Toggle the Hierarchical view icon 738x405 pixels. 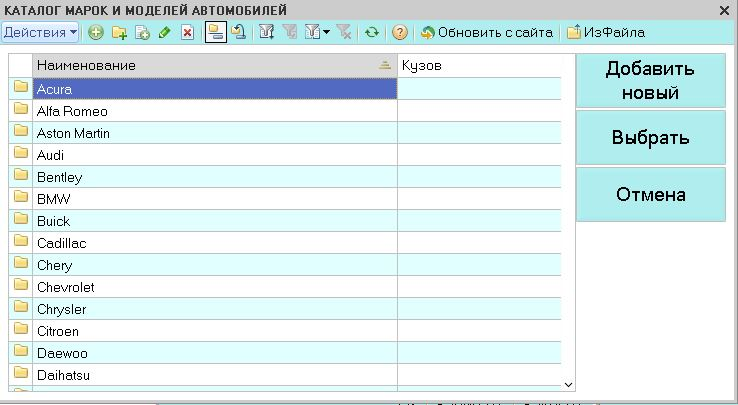[x=216, y=32]
